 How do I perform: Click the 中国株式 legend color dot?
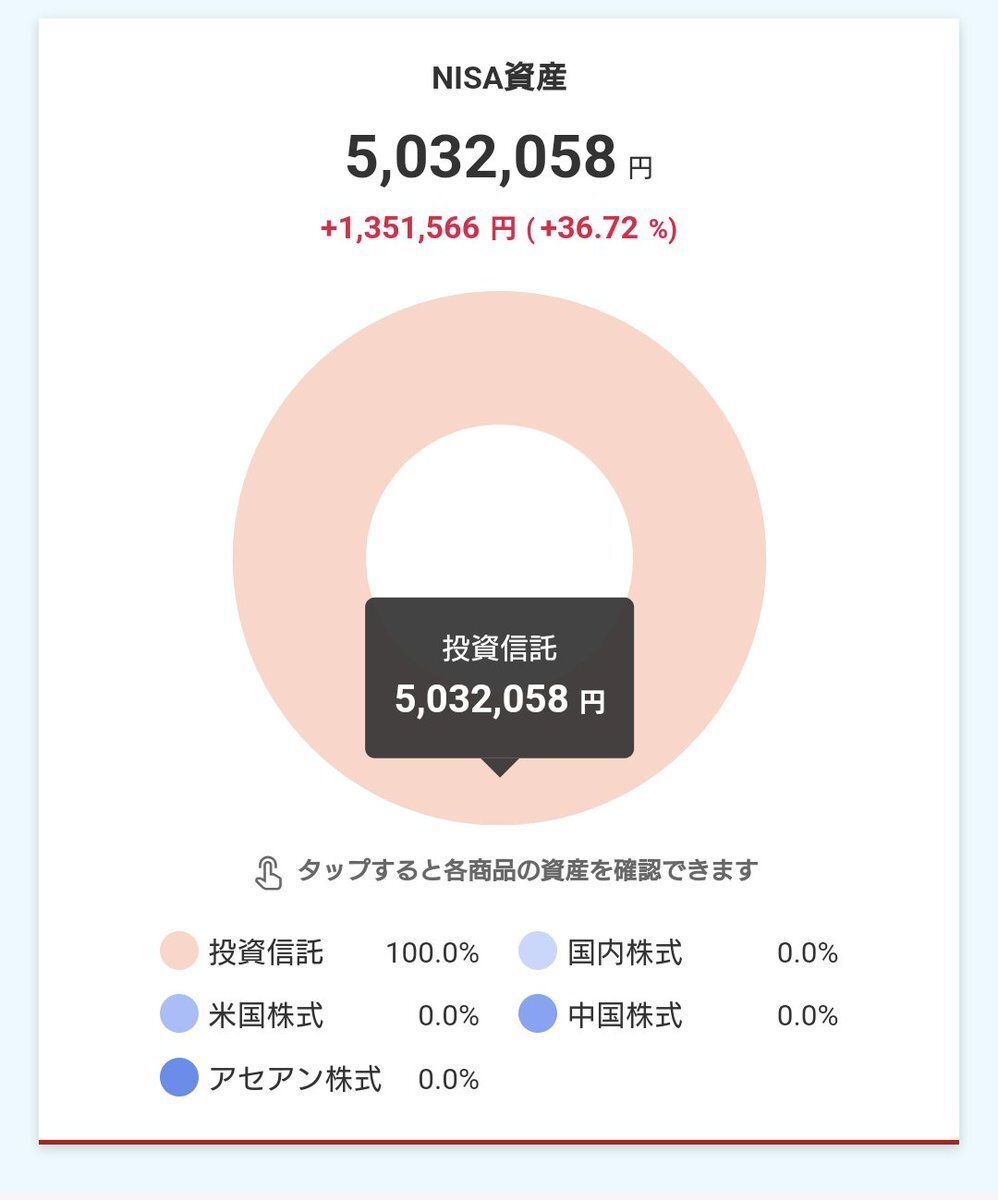[538, 1014]
